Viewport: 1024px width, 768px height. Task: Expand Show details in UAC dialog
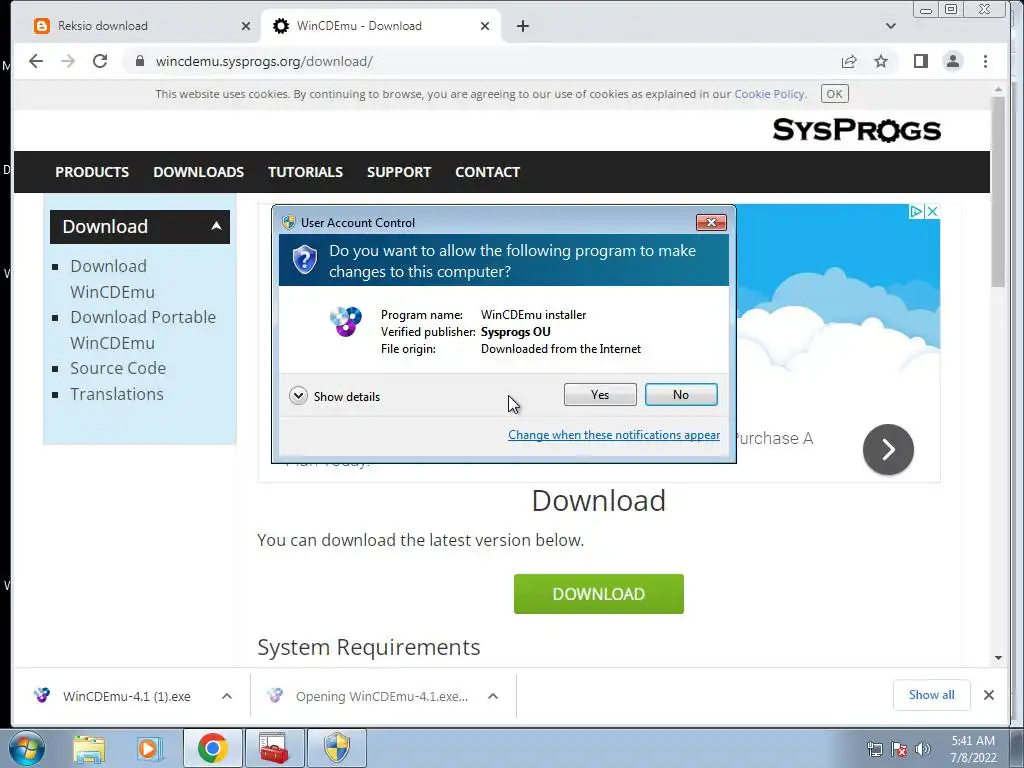(x=334, y=396)
